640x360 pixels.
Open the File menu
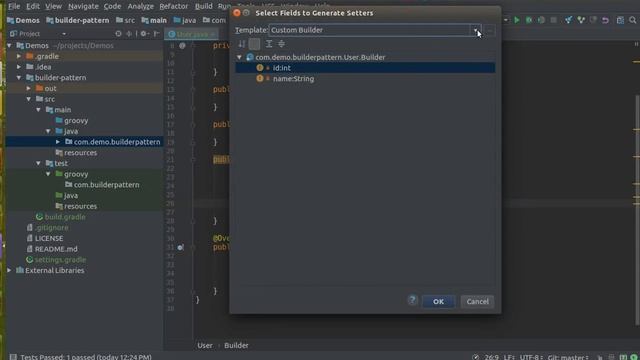click(x=14, y=6)
